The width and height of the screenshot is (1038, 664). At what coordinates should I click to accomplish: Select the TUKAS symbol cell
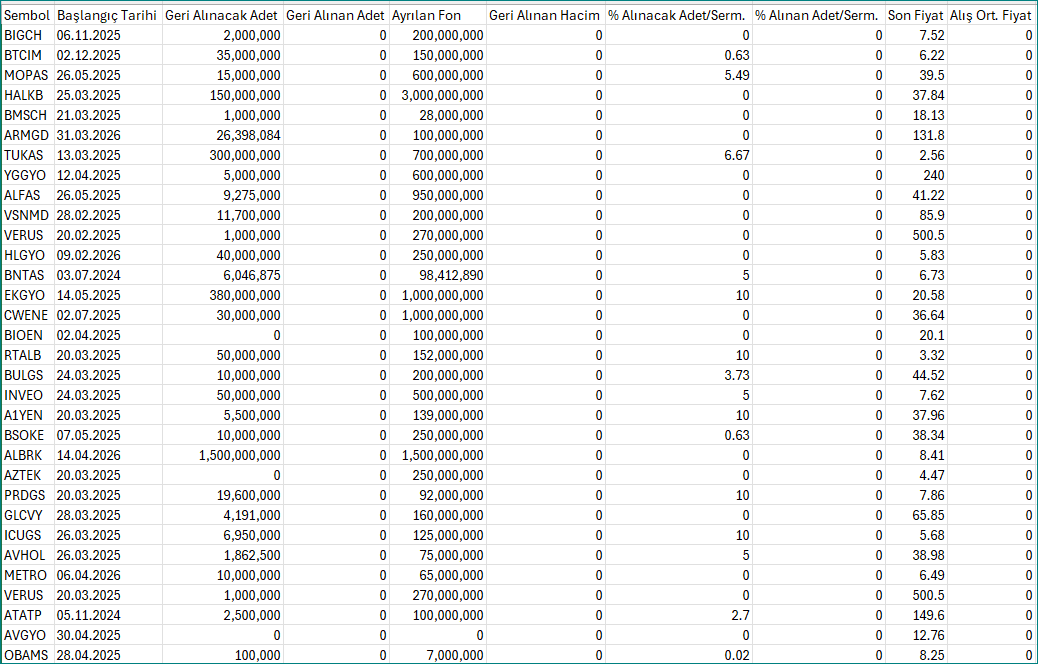(27, 156)
